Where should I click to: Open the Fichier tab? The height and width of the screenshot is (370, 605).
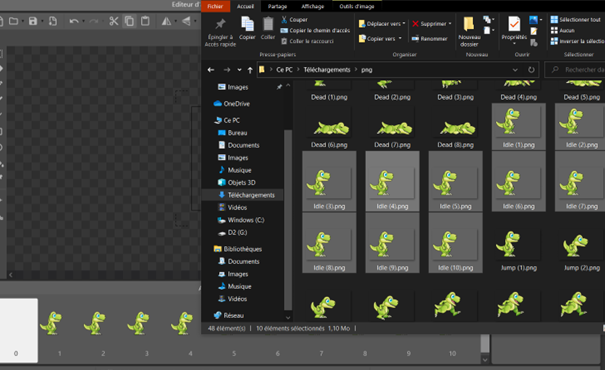click(215, 6)
